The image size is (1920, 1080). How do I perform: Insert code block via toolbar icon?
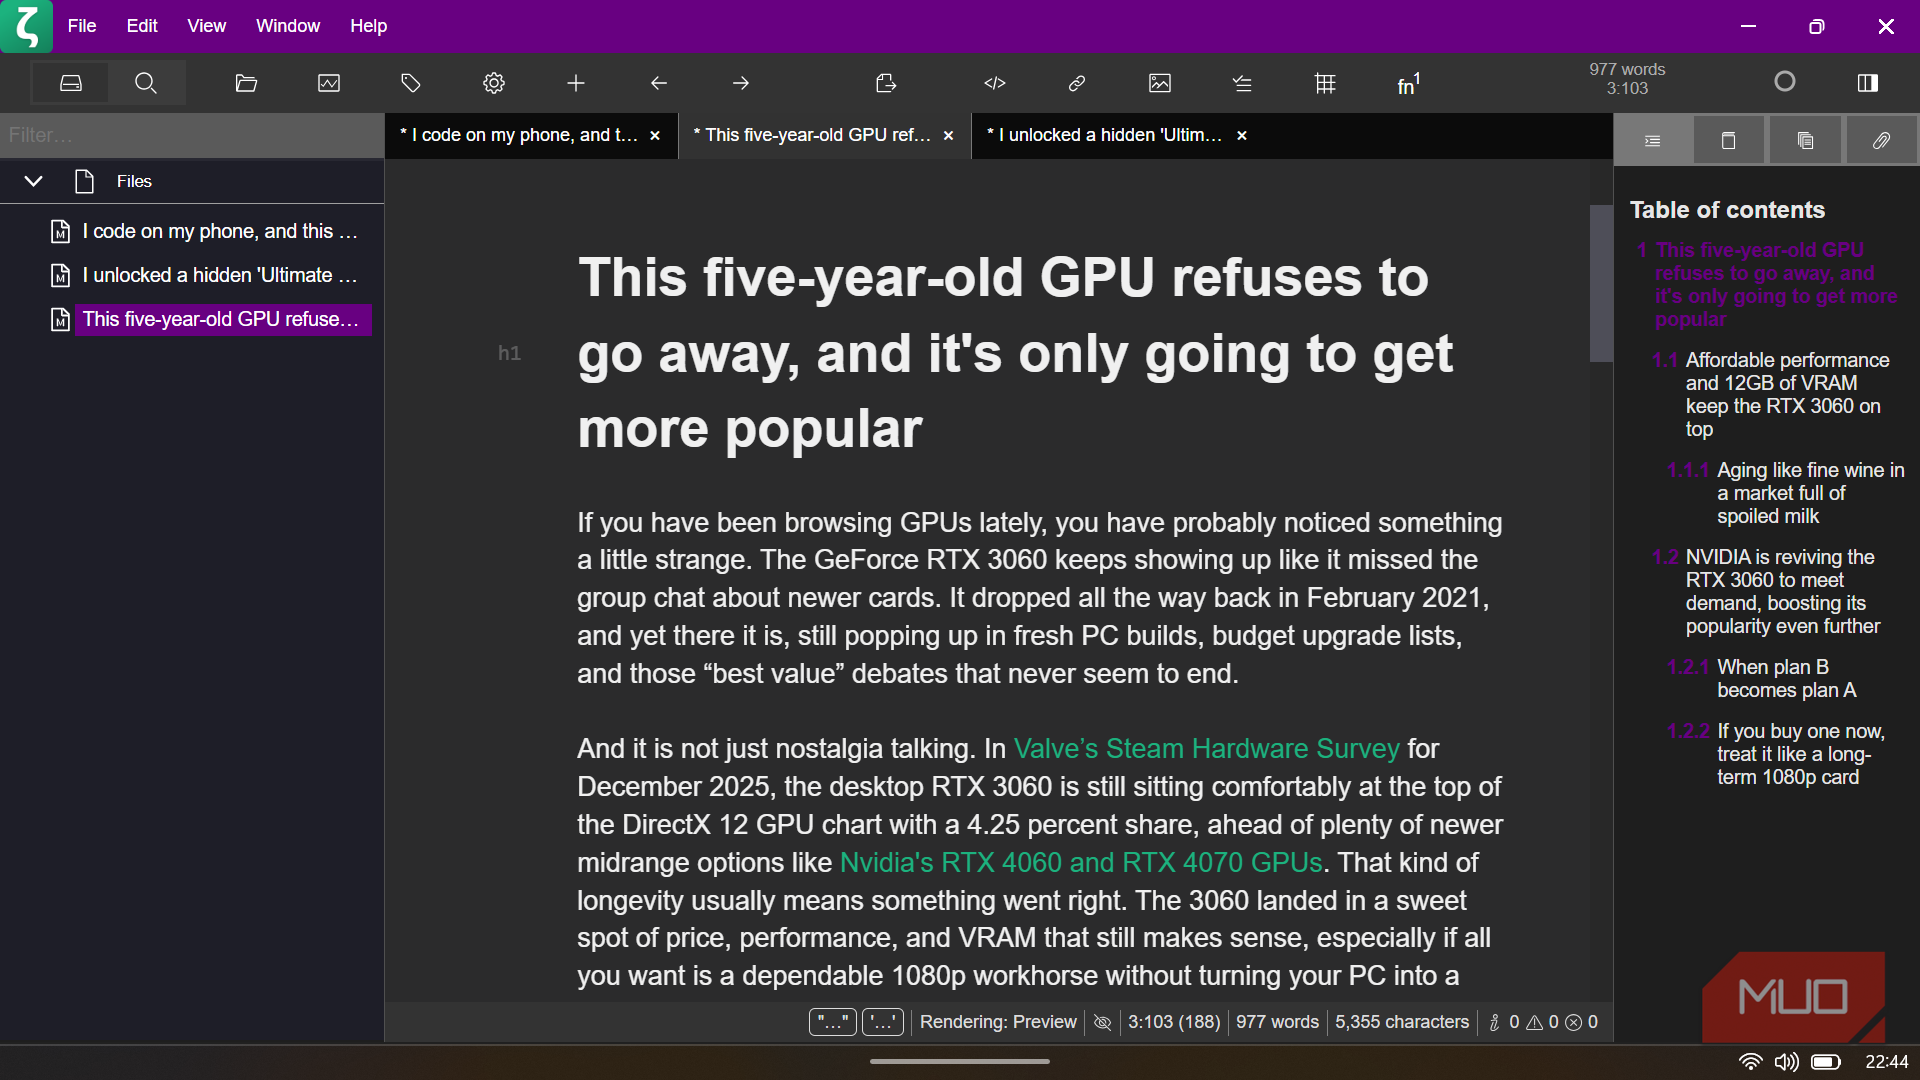[994, 83]
